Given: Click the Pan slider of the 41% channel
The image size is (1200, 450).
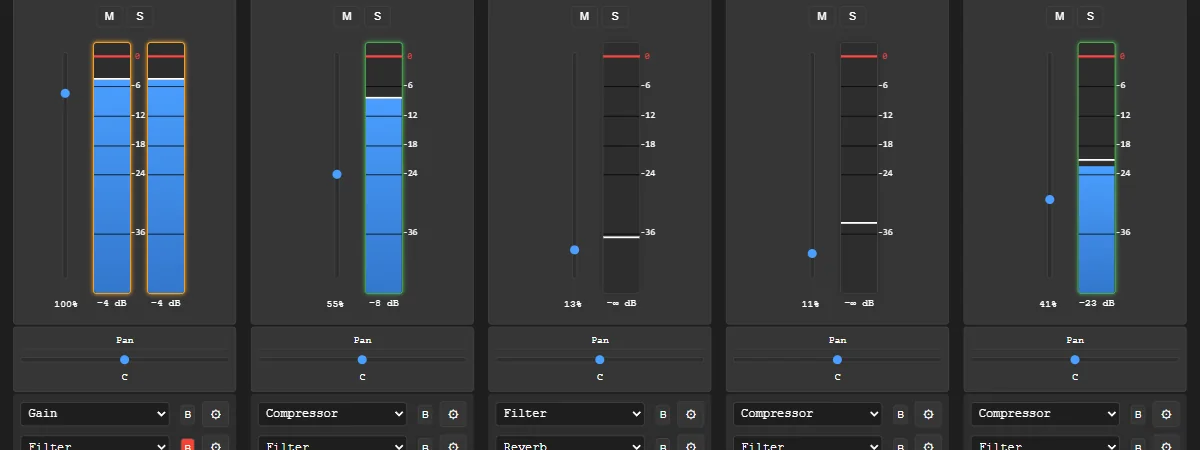Looking at the screenshot, I should 1075,359.
